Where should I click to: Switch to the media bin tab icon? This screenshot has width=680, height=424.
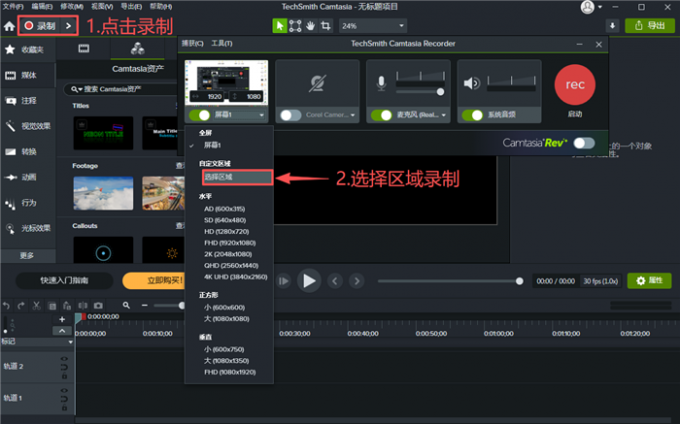84,49
